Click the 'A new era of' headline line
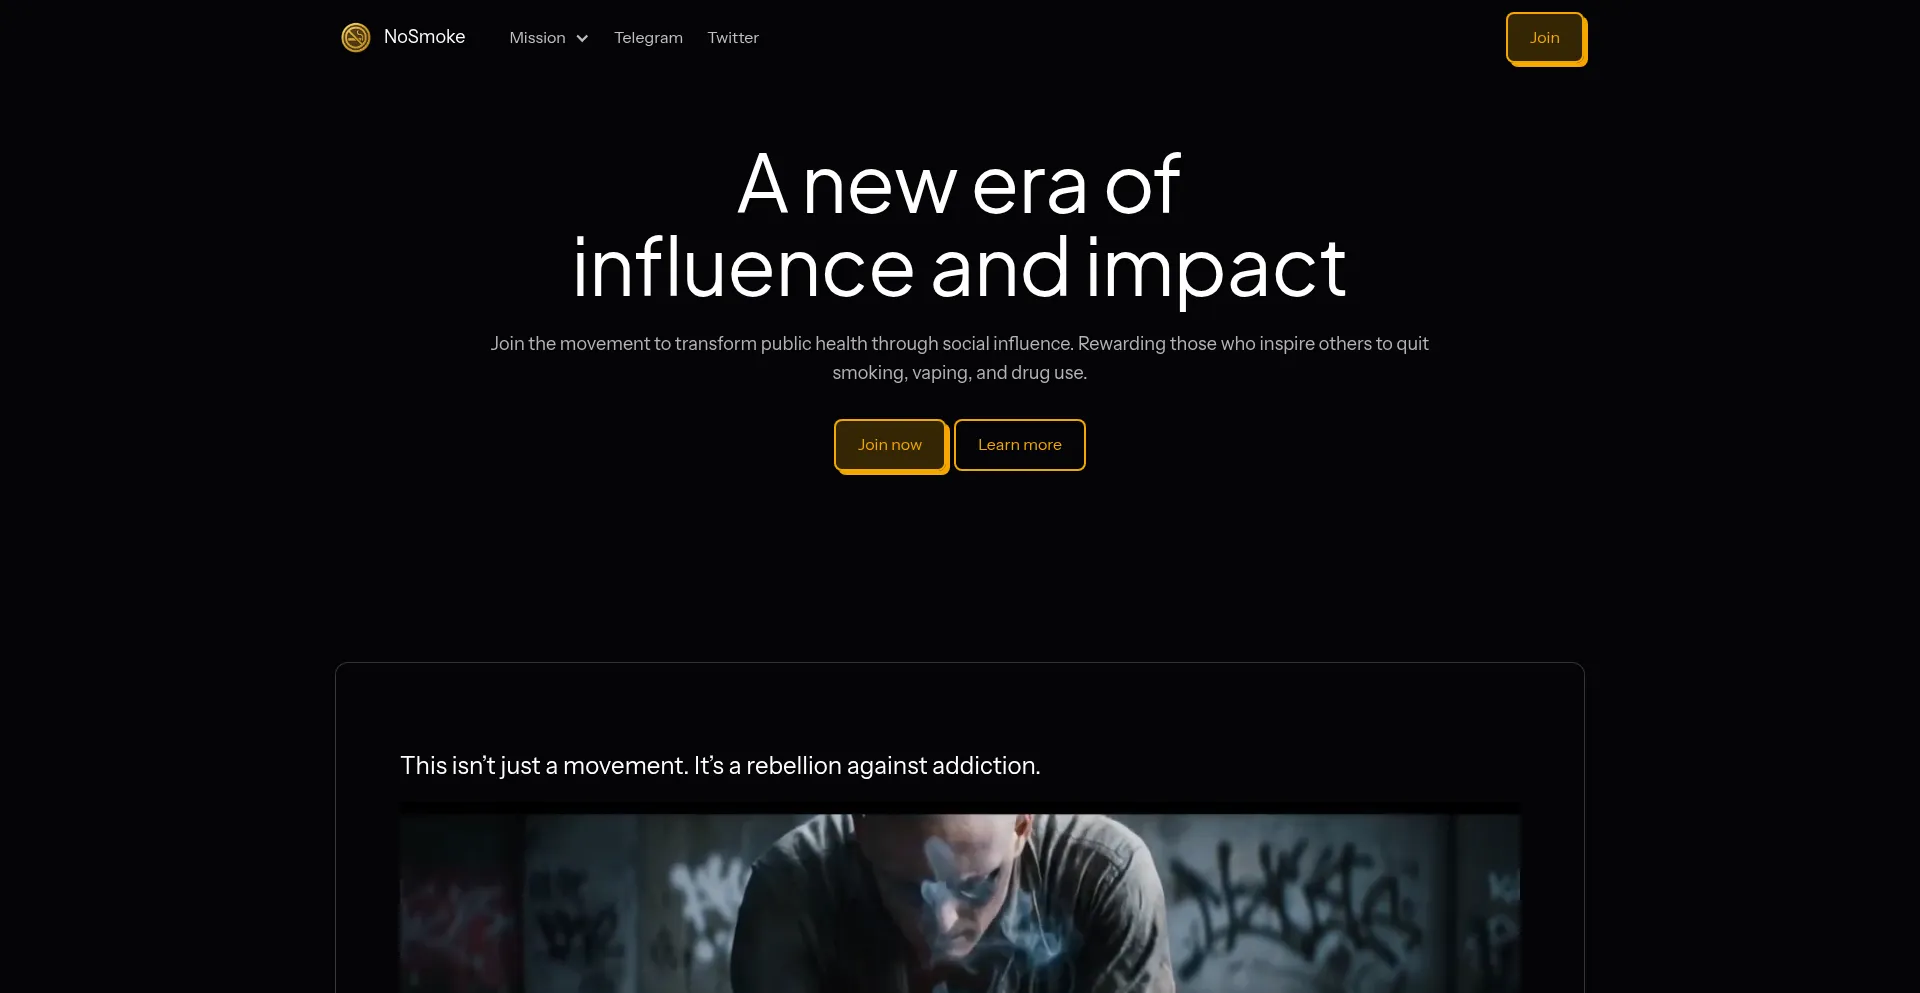This screenshot has height=993, width=1920. tap(959, 185)
